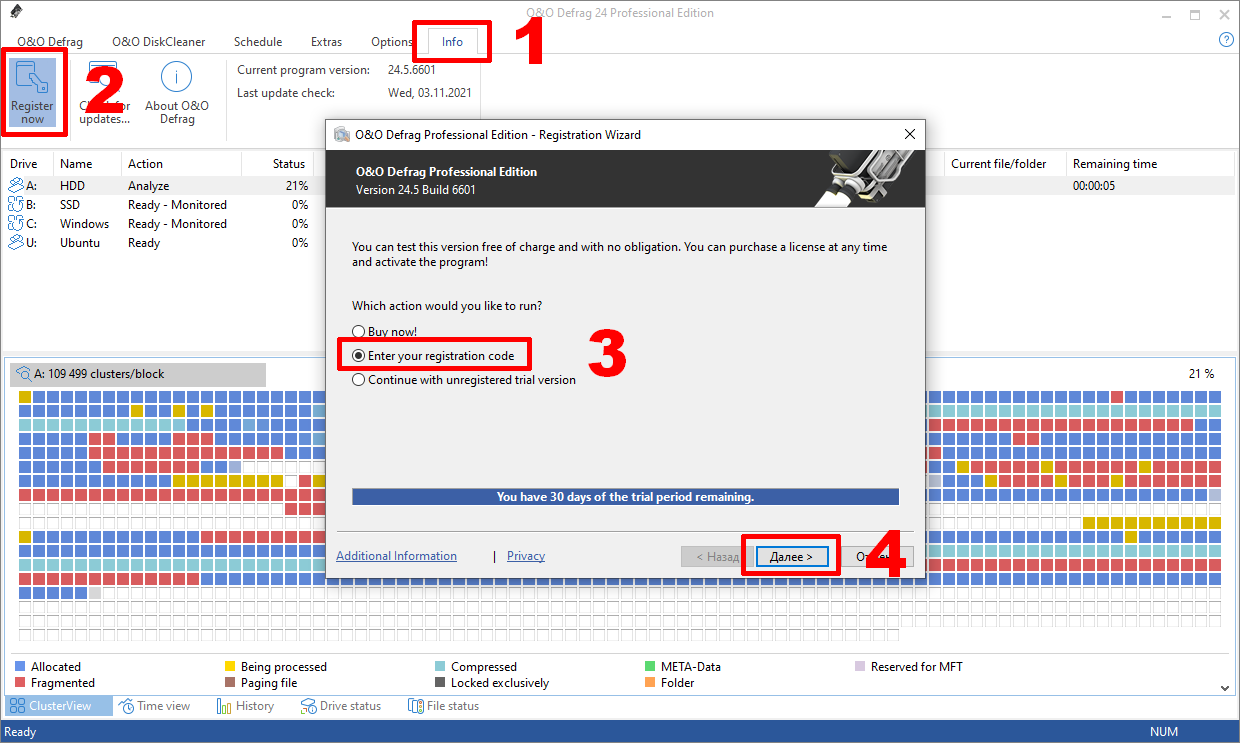Viewport: 1240px width, 743px height.
Task: Click the Fragmented legend color swatch
Action: tap(20, 683)
